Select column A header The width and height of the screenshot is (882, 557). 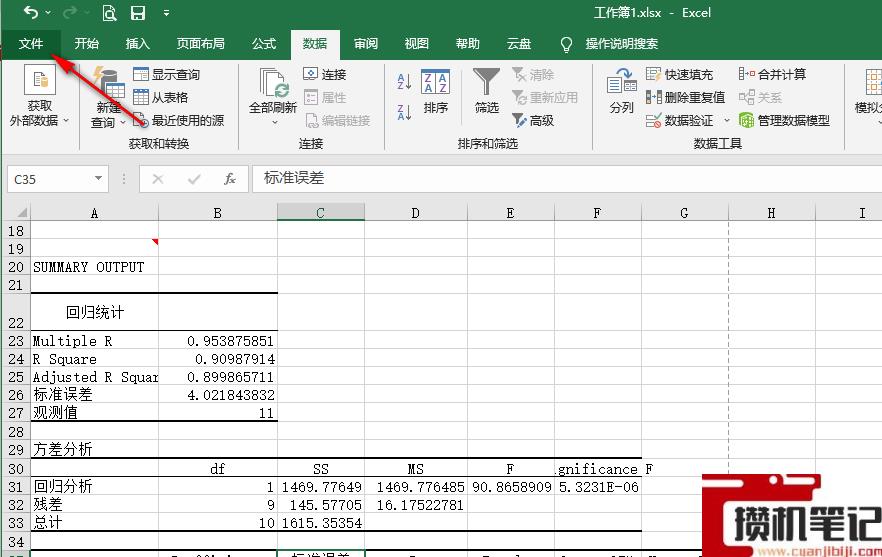pos(94,213)
